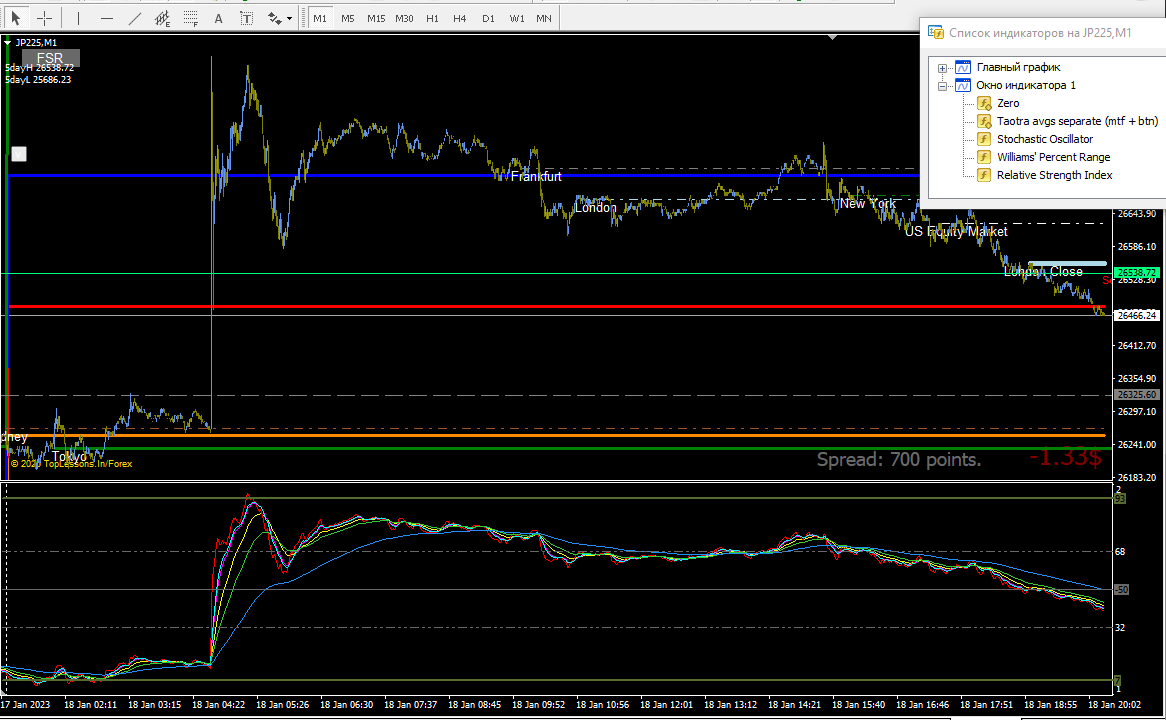Click the 18 Jan 12:01 time label
Image resolution: width=1166 pixels, height=720 pixels.
(x=666, y=704)
